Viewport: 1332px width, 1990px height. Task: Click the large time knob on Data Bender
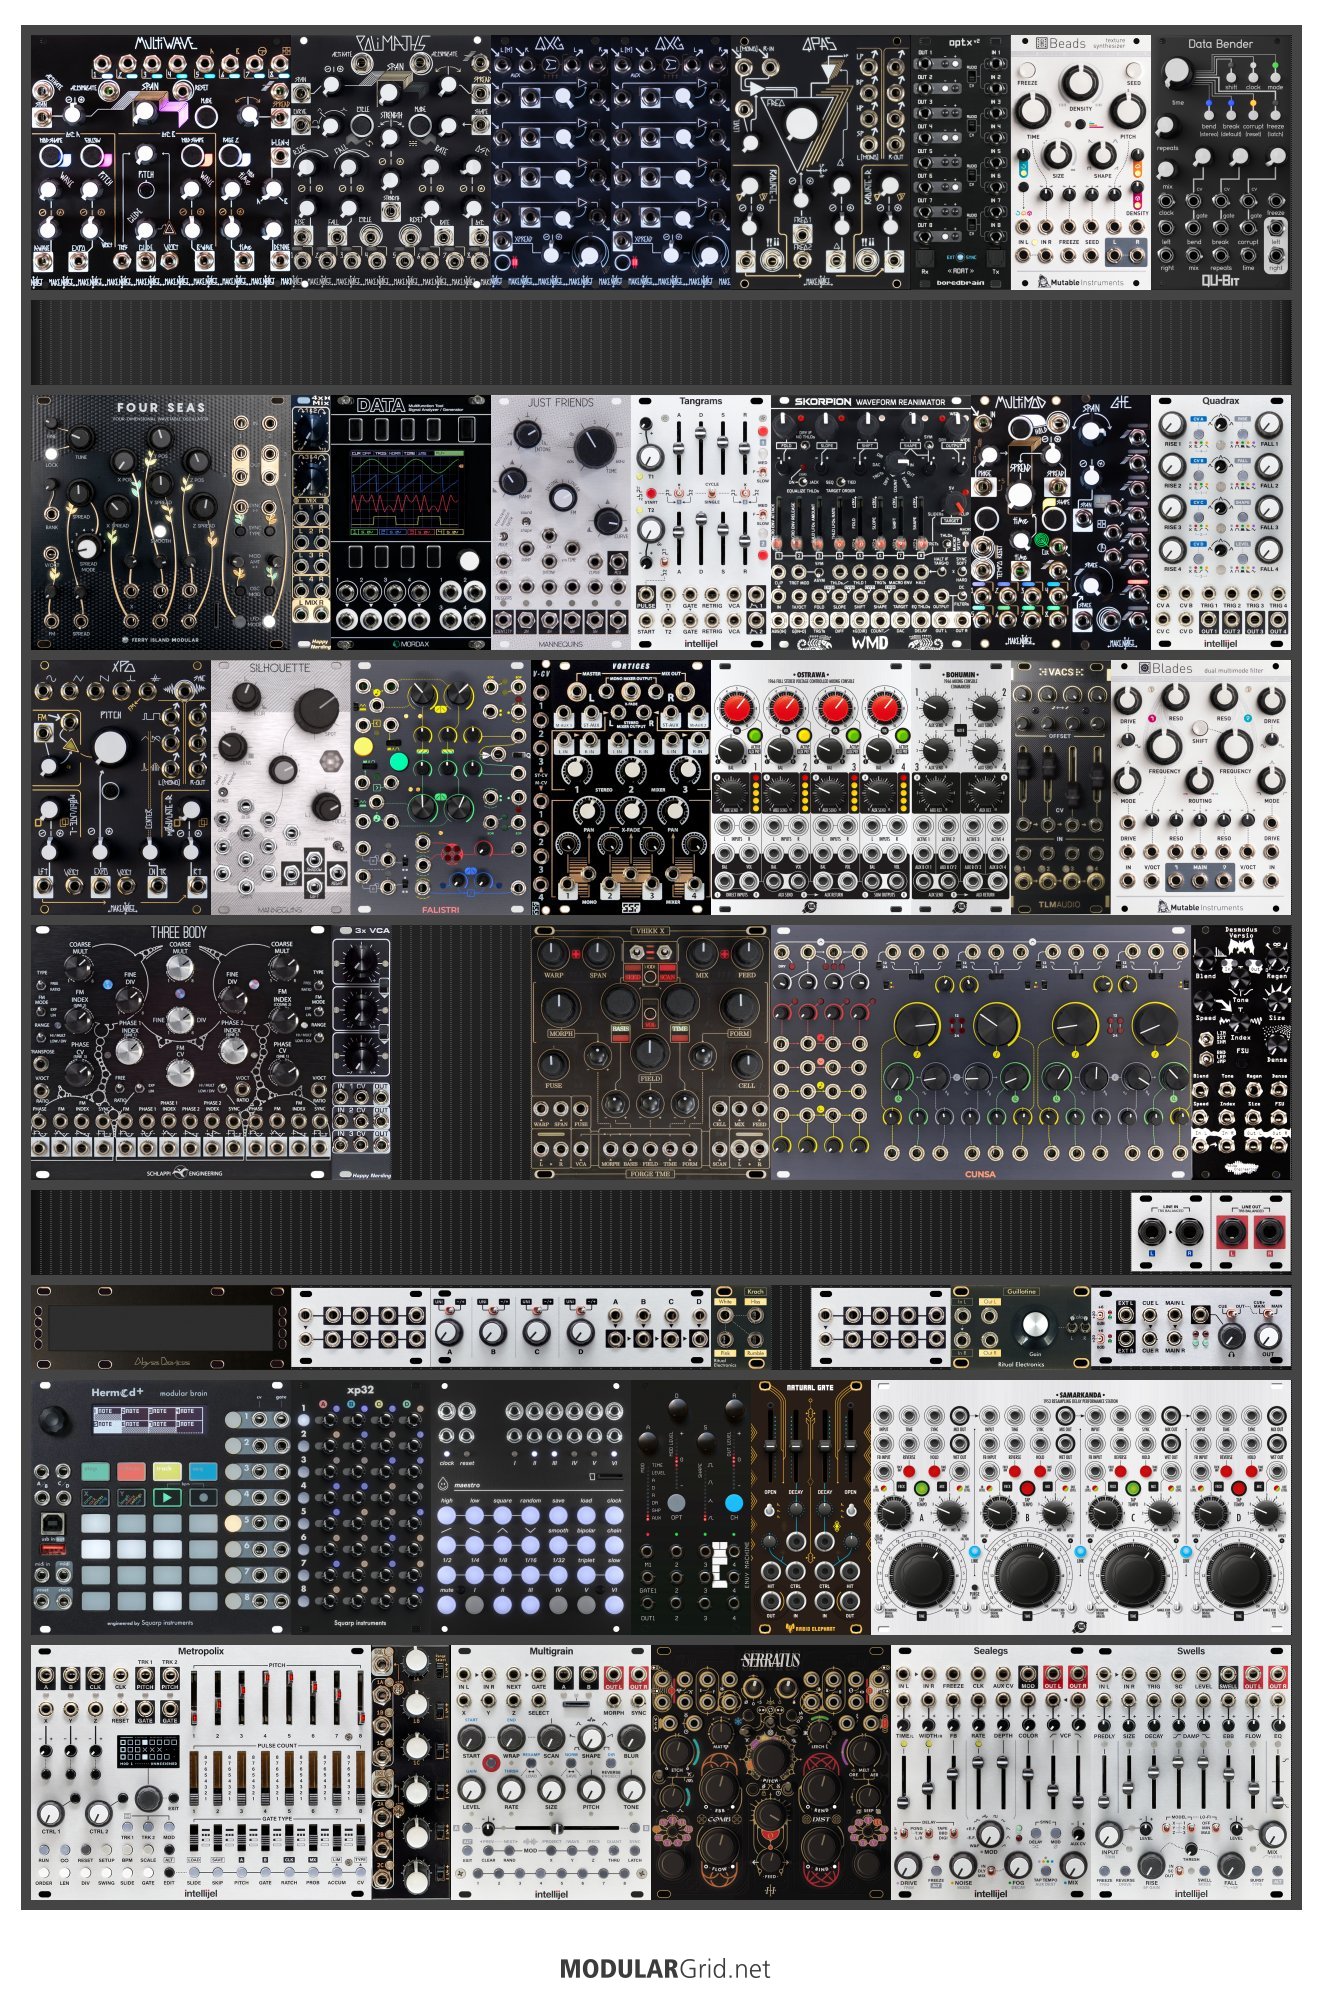pyautogui.click(x=1179, y=72)
